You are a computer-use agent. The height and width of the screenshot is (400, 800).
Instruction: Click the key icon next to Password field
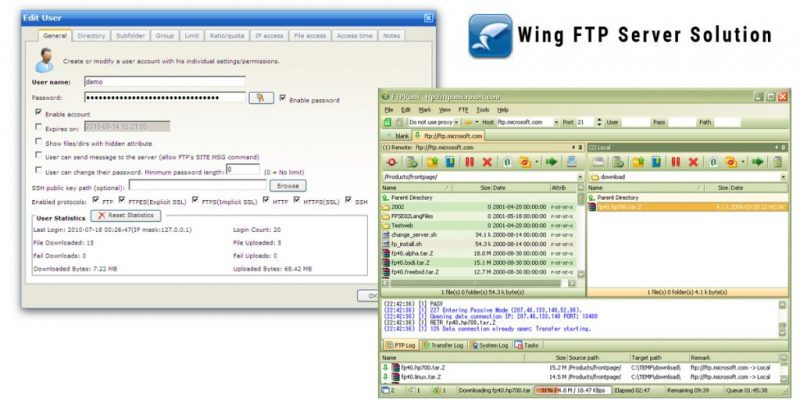[261, 98]
